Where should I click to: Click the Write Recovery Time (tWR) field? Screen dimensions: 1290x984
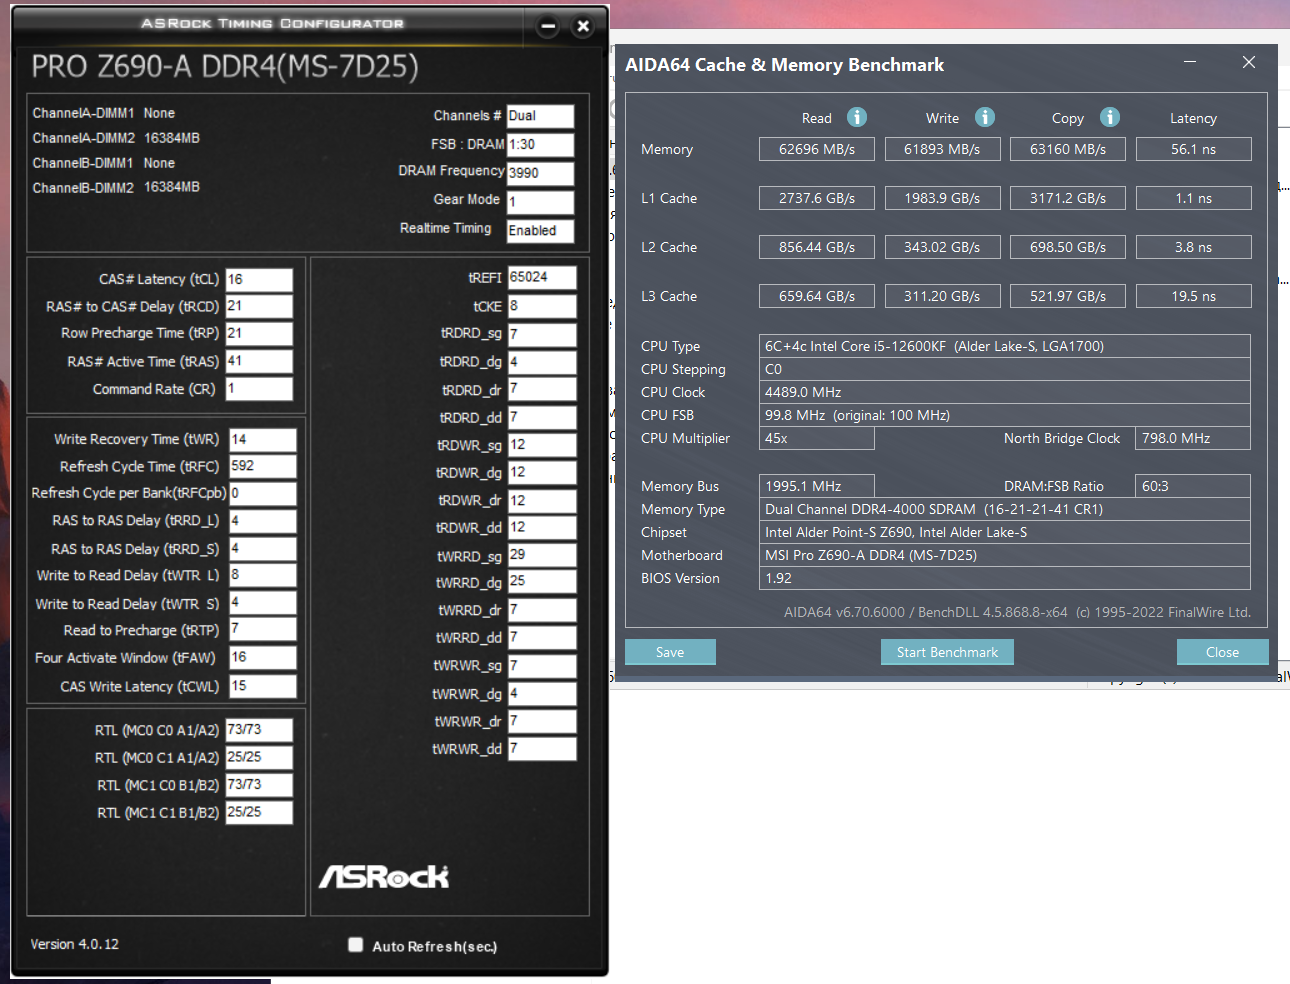click(x=263, y=440)
